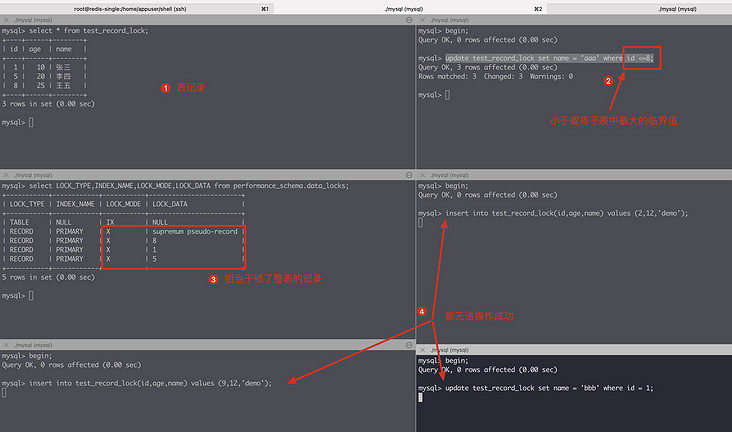
Task: Select the name cell 李四
Action: pyautogui.click(x=63, y=76)
